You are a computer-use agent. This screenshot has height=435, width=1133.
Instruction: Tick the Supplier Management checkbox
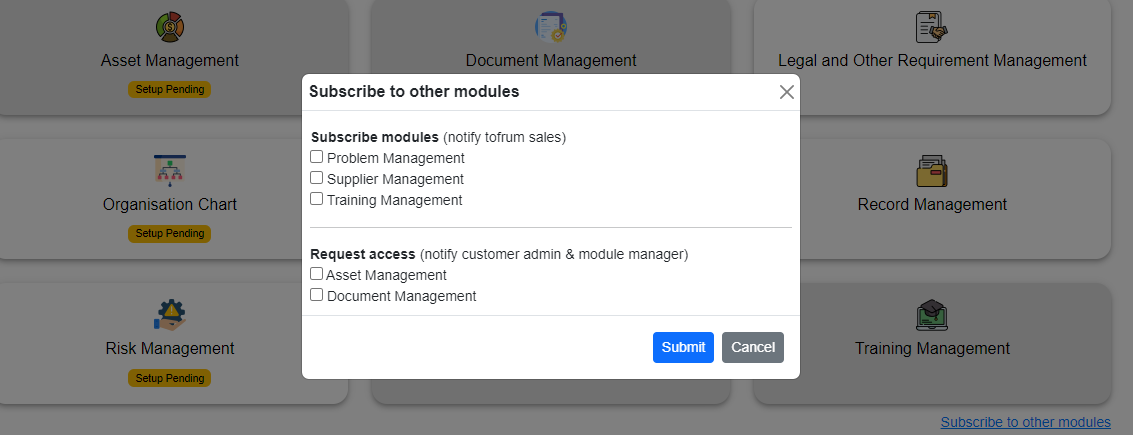(x=317, y=178)
